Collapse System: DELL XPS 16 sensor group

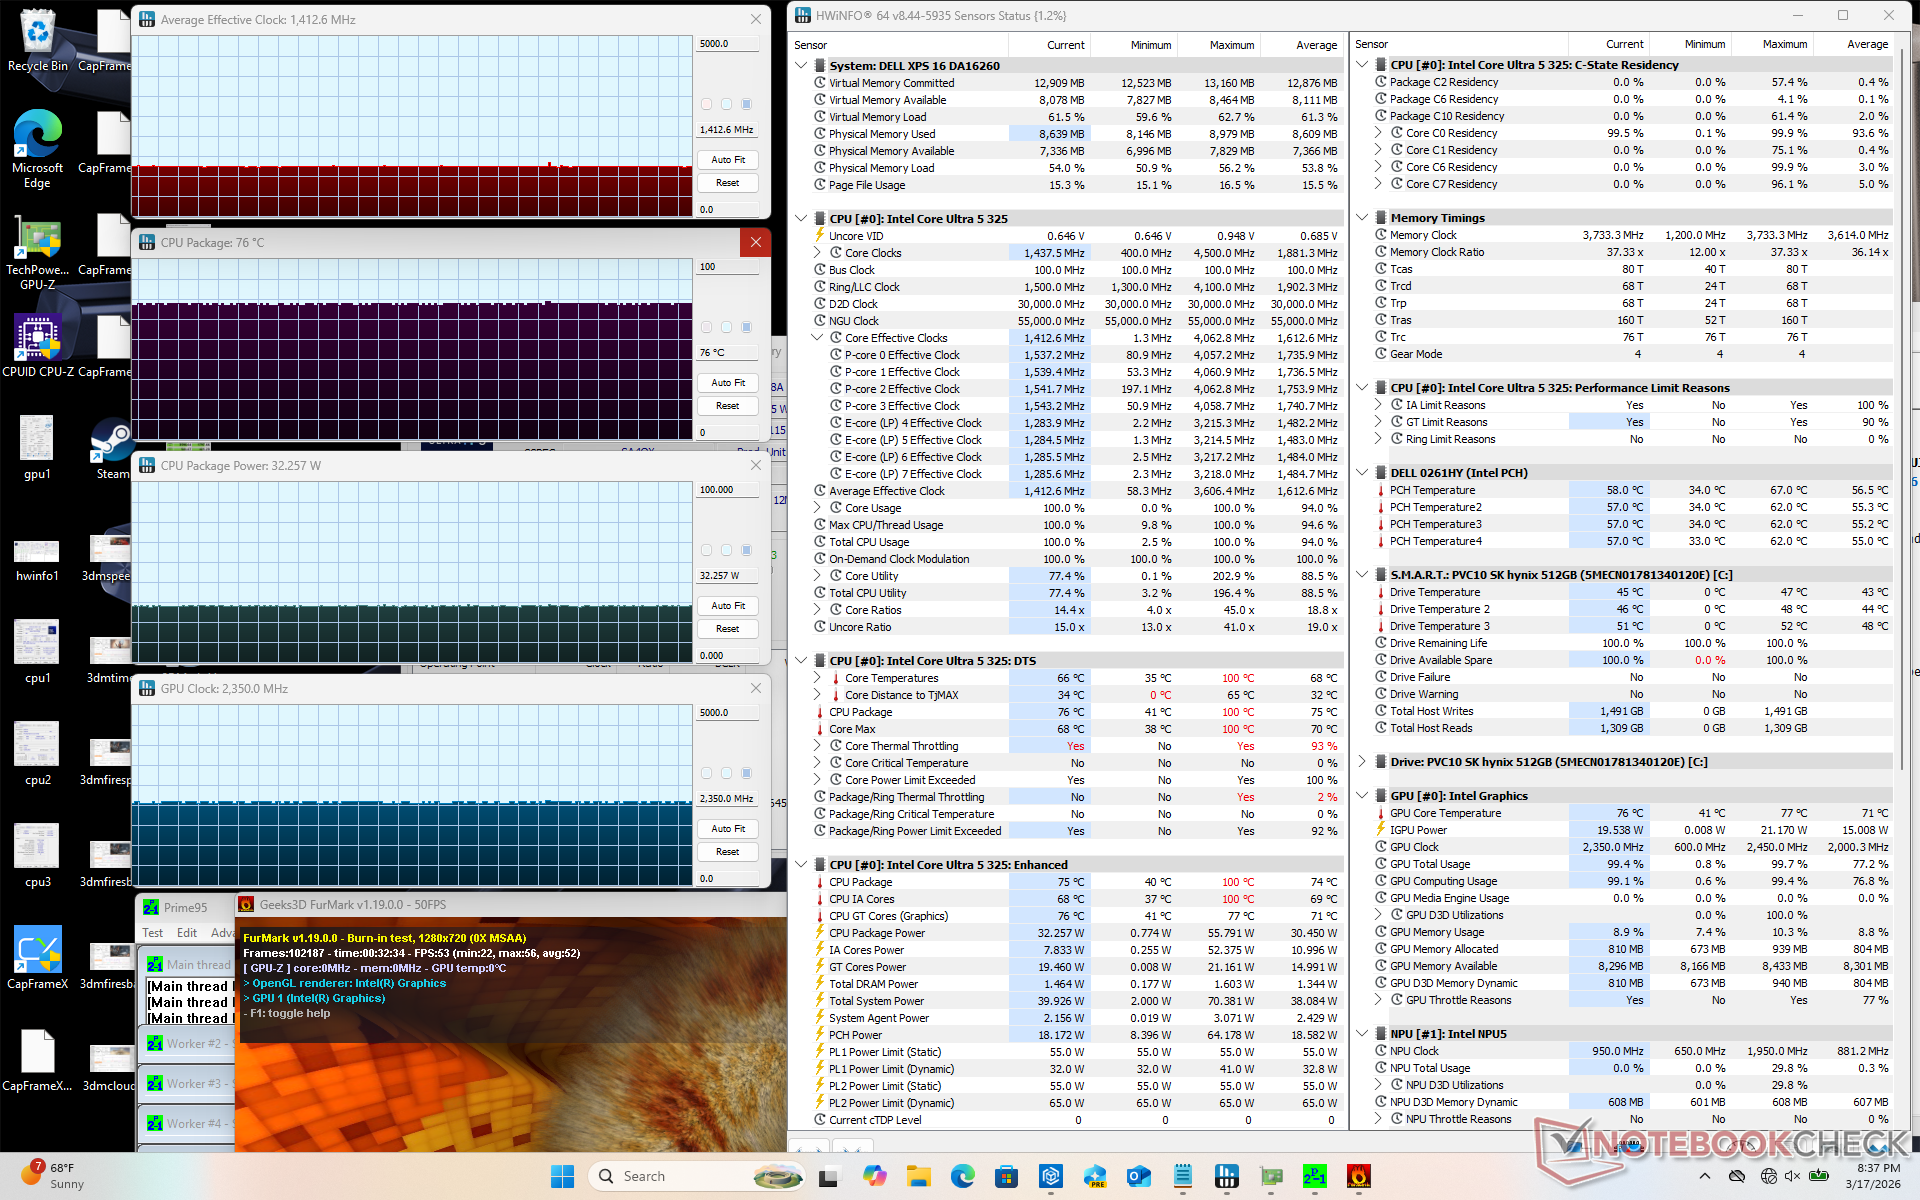click(x=801, y=65)
